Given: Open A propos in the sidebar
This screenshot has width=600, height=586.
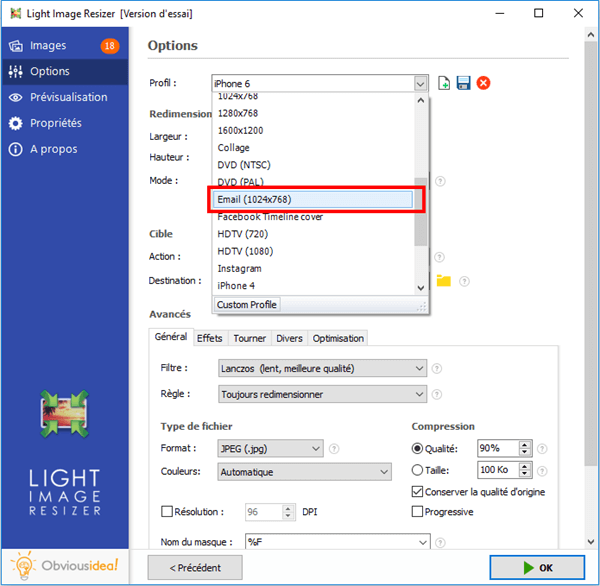Looking at the screenshot, I should [64, 149].
